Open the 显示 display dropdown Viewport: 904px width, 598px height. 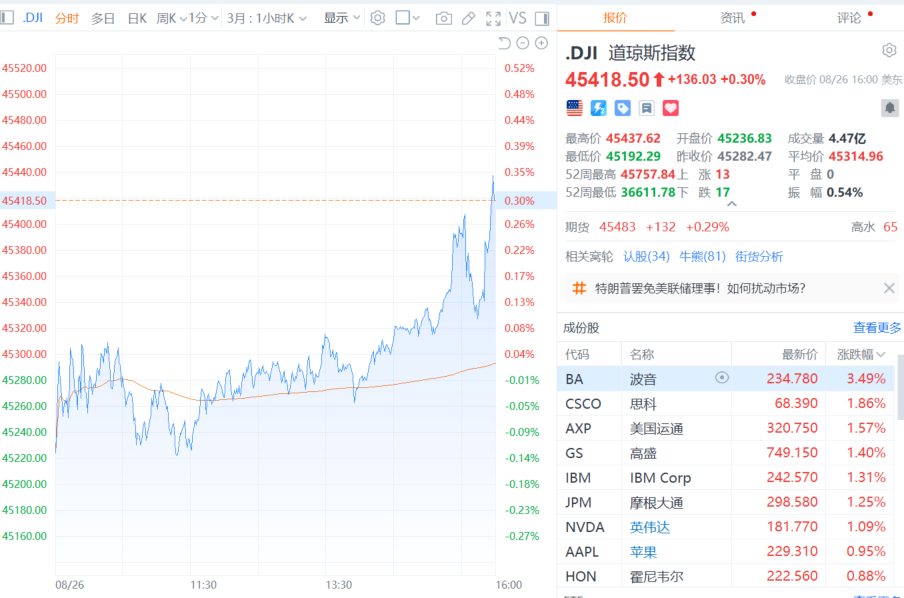(341, 18)
